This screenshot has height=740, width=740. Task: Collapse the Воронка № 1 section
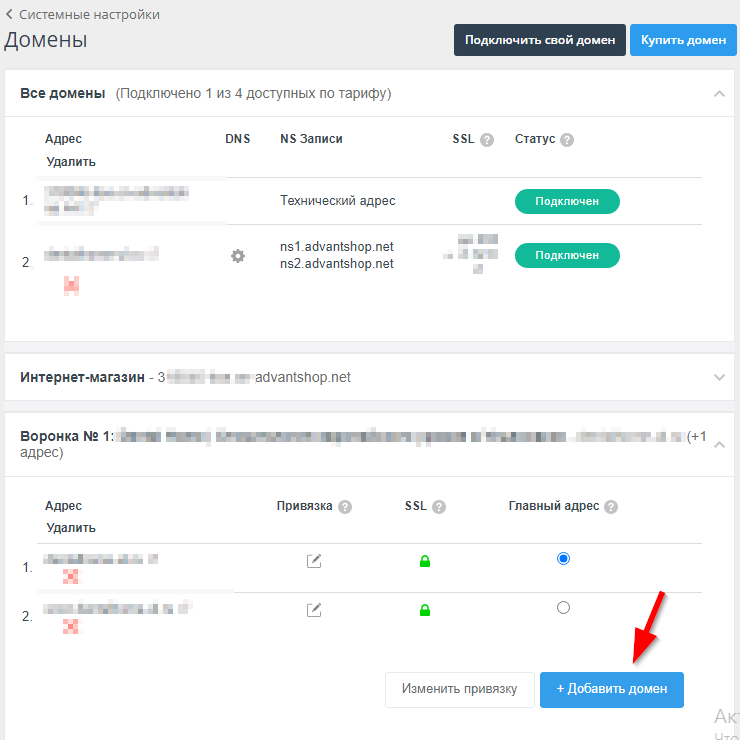[718, 445]
